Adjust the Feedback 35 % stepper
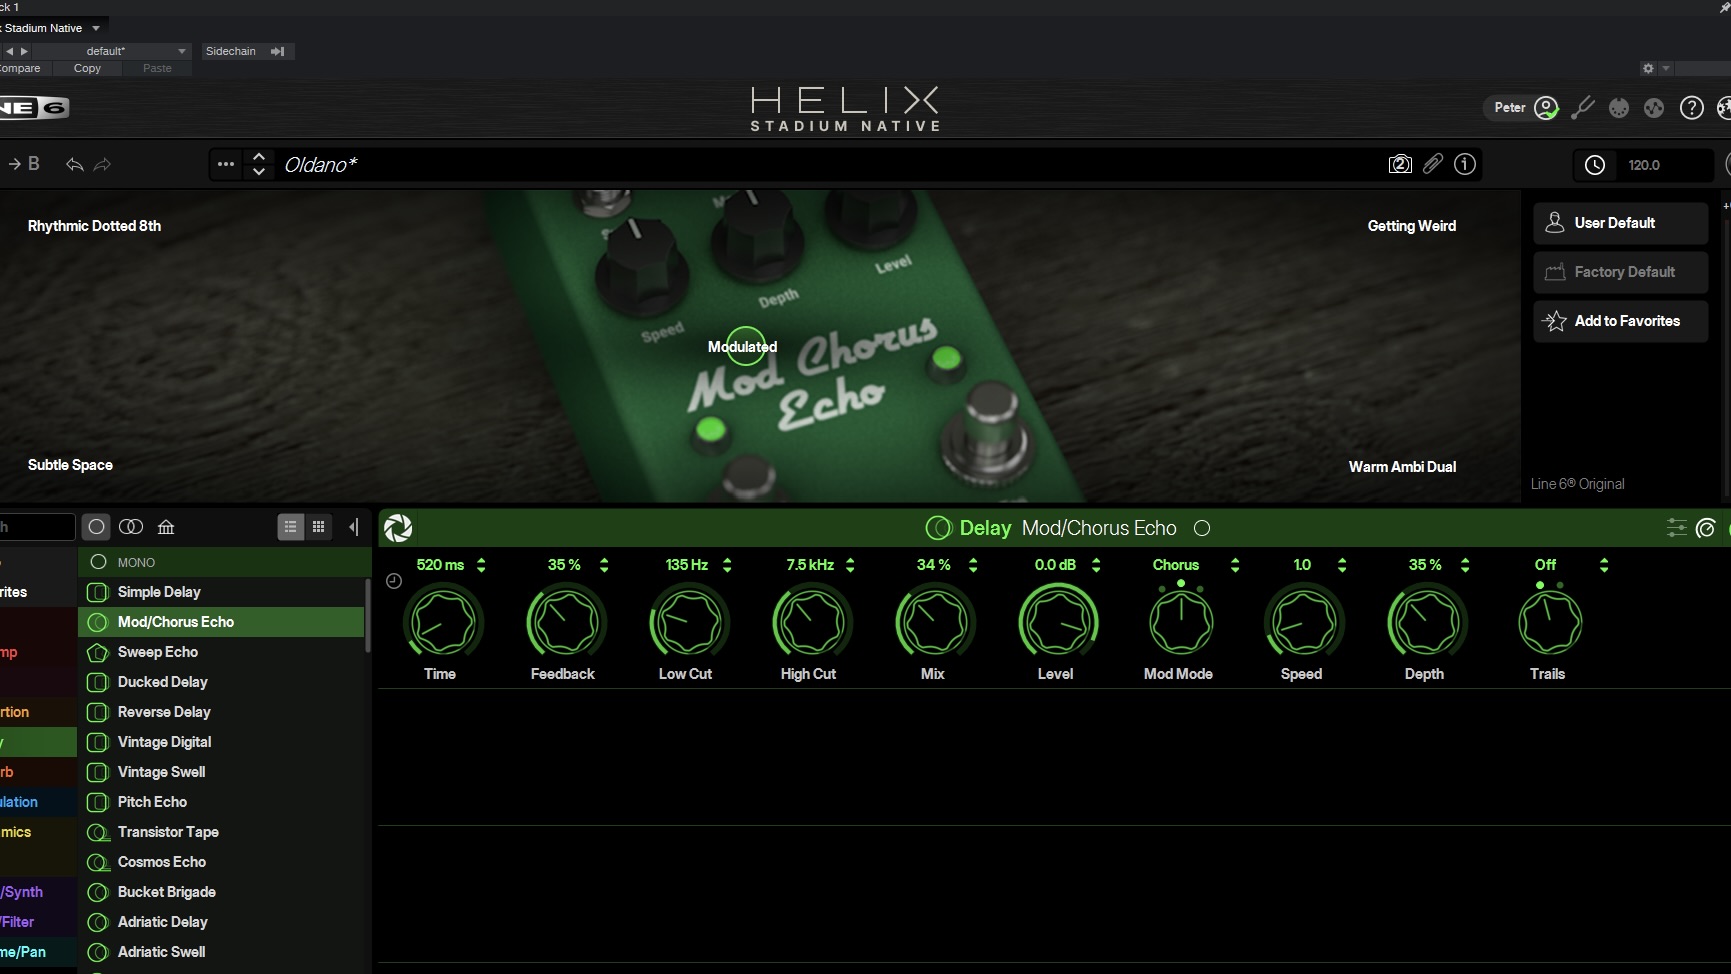Image resolution: width=1731 pixels, height=974 pixels. coord(604,565)
